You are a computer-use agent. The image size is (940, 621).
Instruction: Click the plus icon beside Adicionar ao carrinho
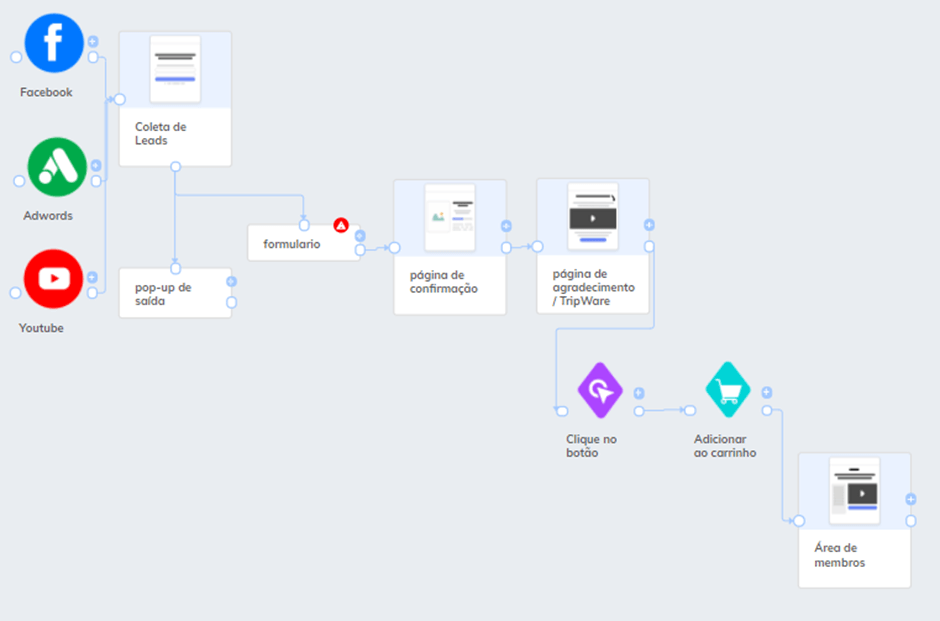[767, 392]
